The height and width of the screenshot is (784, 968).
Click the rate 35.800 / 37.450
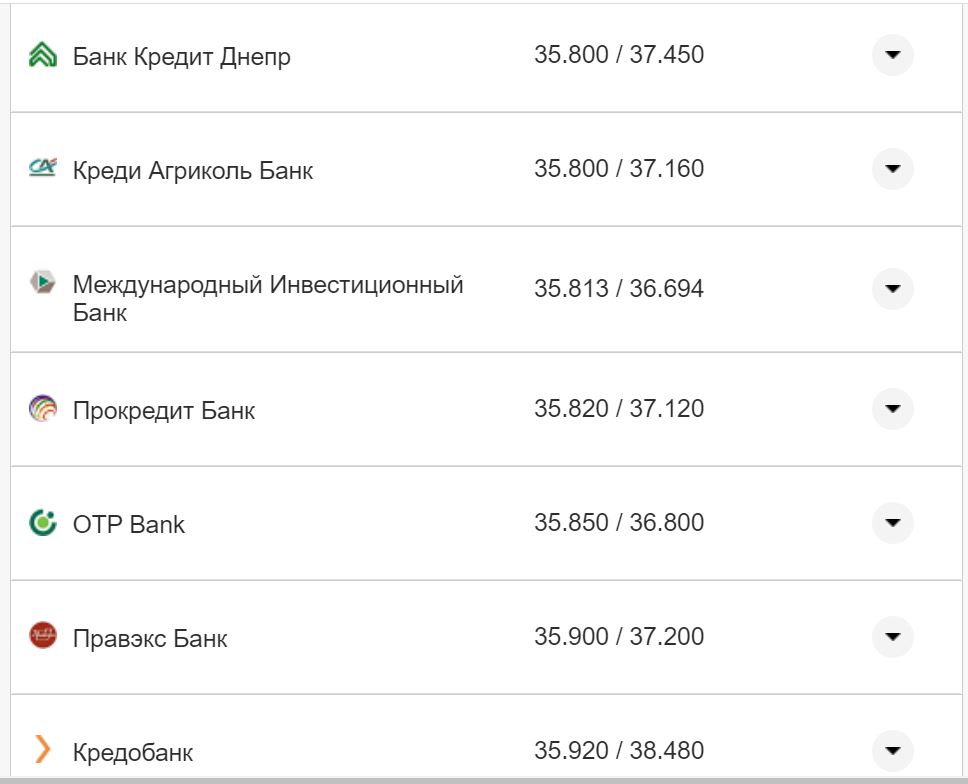(x=620, y=54)
